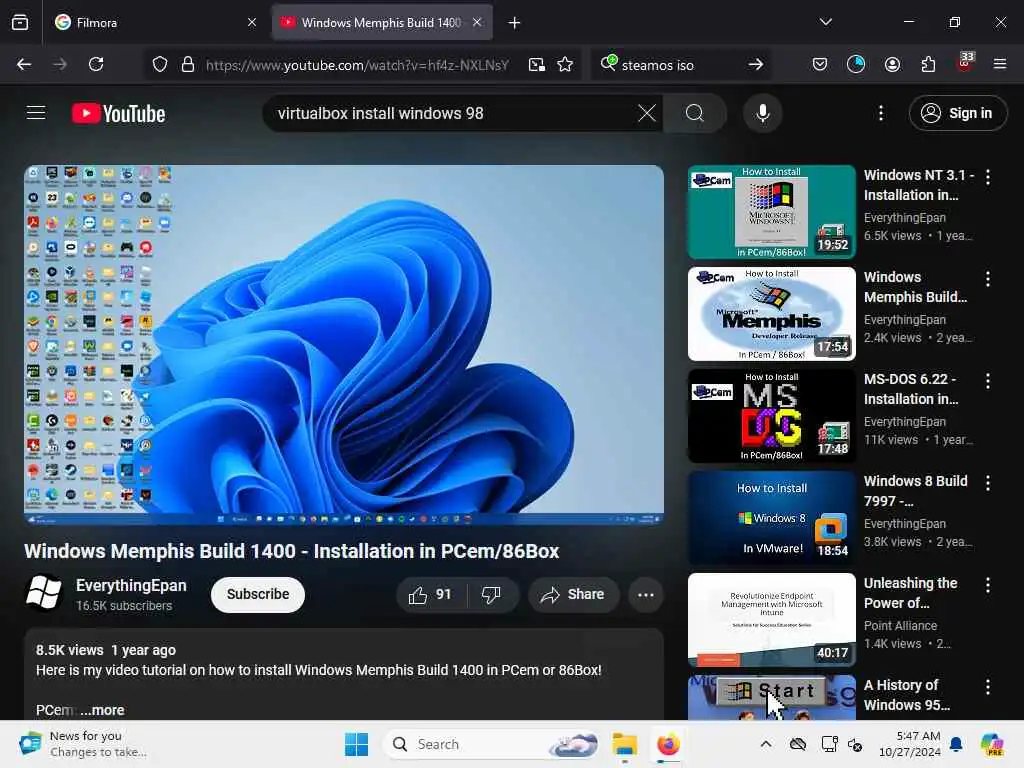Click the main video player
Screen dimensions: 1024x768
pos(344,345)
